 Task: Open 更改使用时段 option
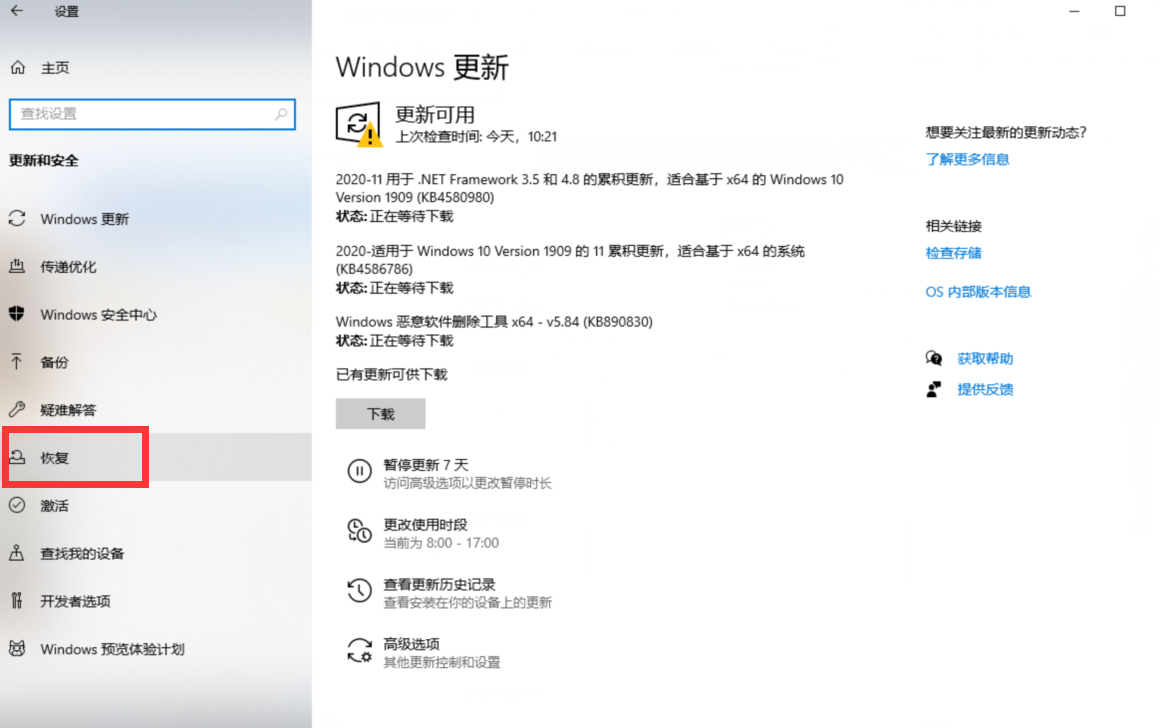(425, 525)
